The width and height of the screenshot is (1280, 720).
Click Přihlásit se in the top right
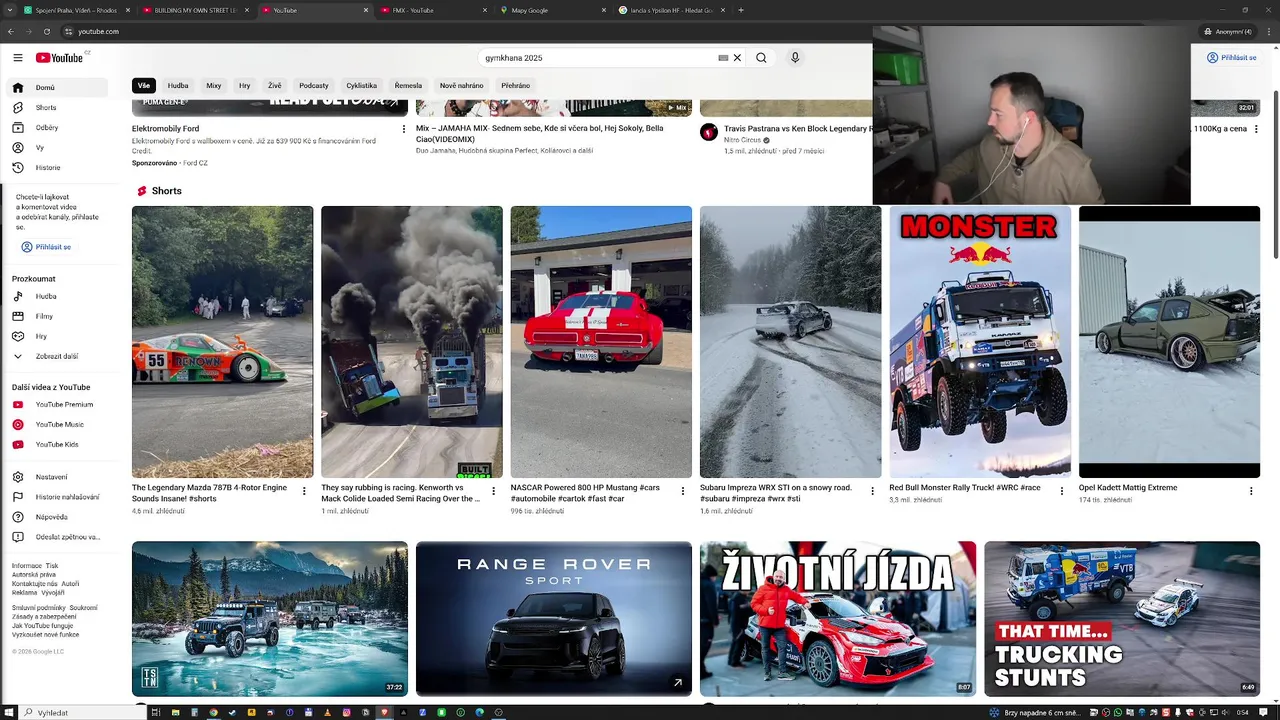[x=1231, y=58]
